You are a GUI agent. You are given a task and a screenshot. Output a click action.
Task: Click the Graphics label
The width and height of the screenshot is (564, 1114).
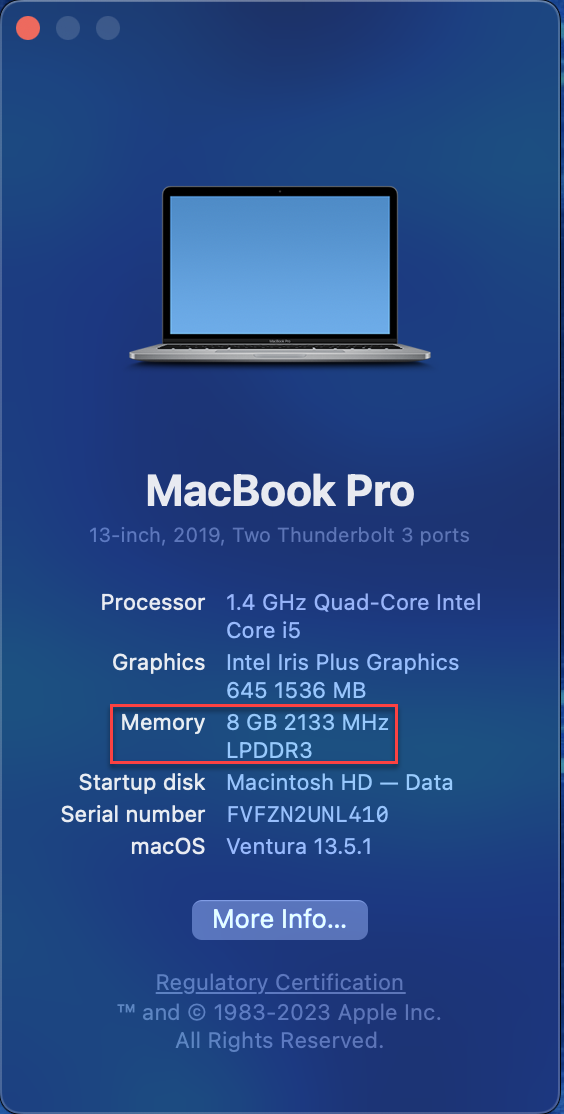click(x=158, y=663)
